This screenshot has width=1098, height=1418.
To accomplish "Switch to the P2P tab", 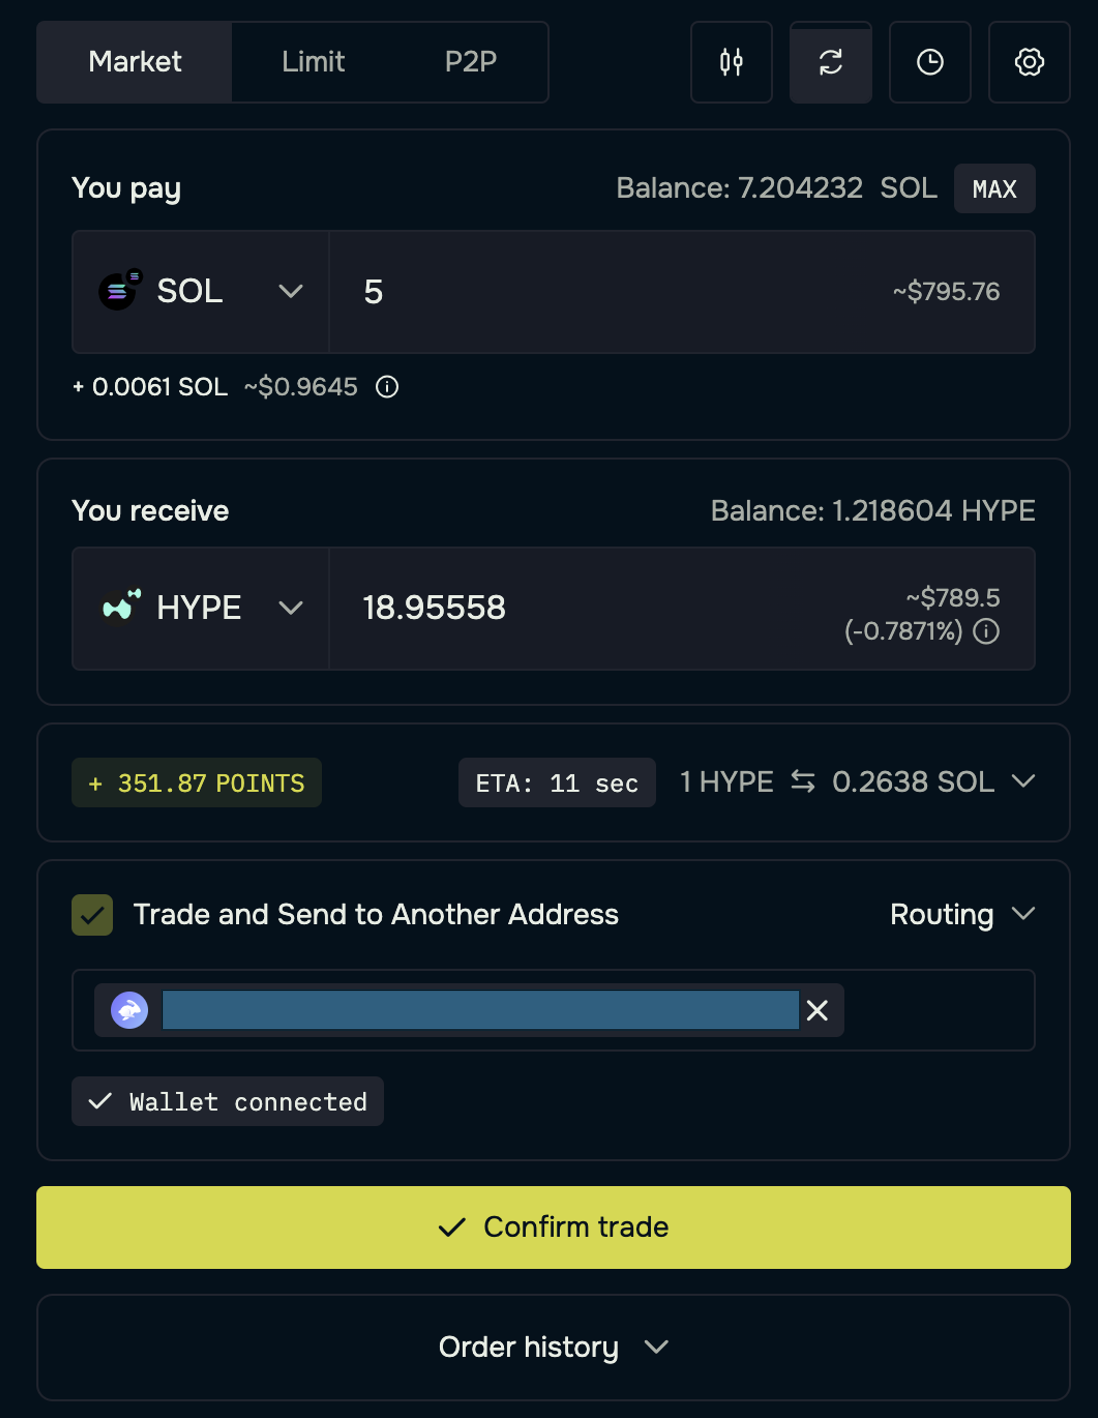I will (470, 62).
